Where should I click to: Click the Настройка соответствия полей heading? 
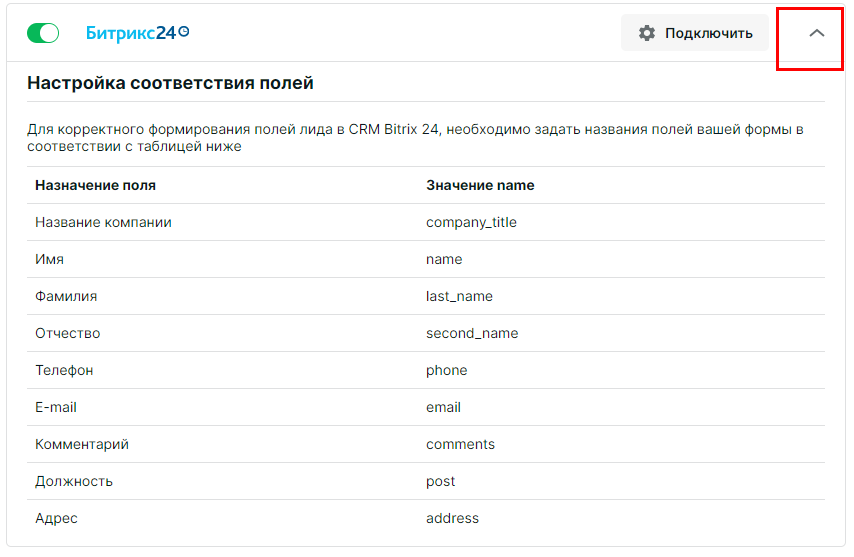coord(170,83)
